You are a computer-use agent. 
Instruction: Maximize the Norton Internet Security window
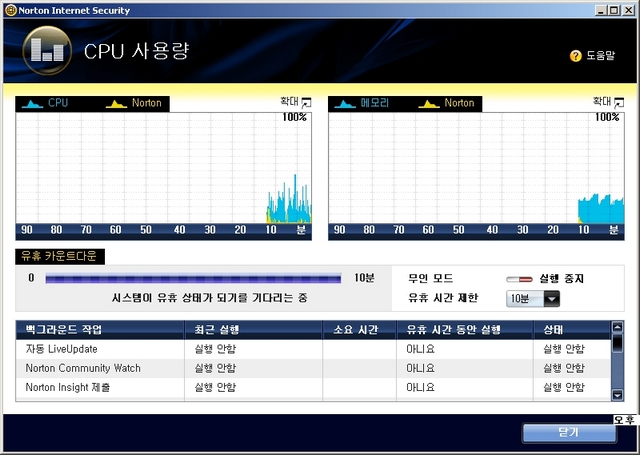[614, 11]
